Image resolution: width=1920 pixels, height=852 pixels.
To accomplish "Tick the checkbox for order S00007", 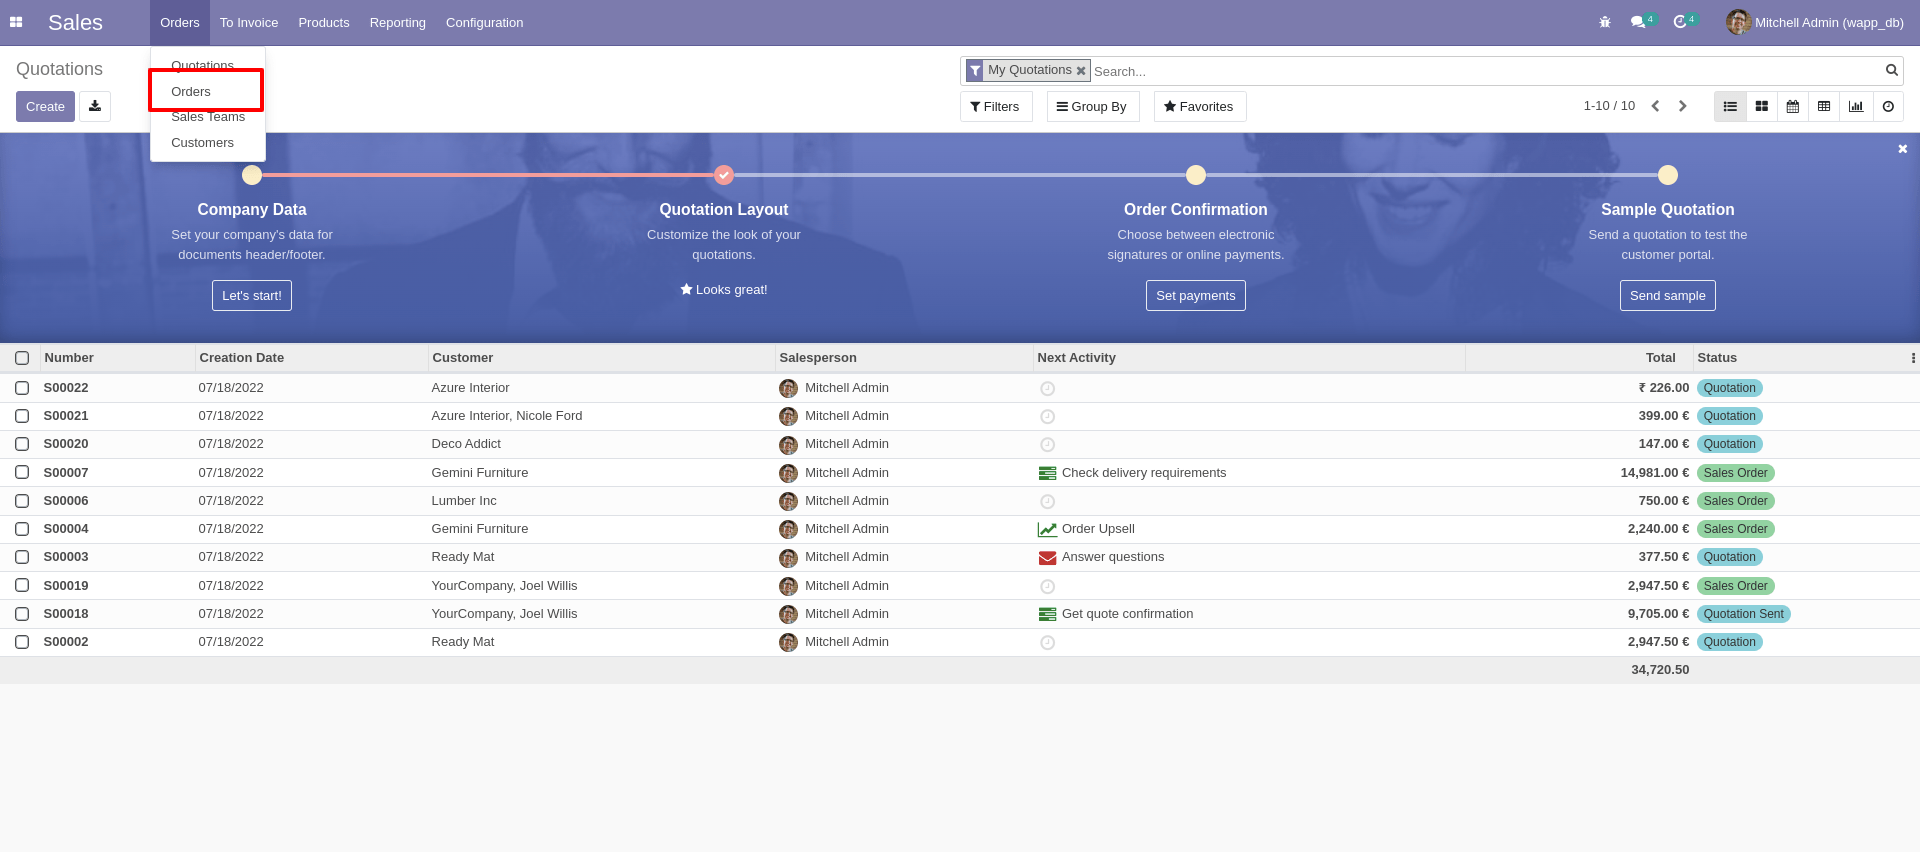I will pos(22,472).
